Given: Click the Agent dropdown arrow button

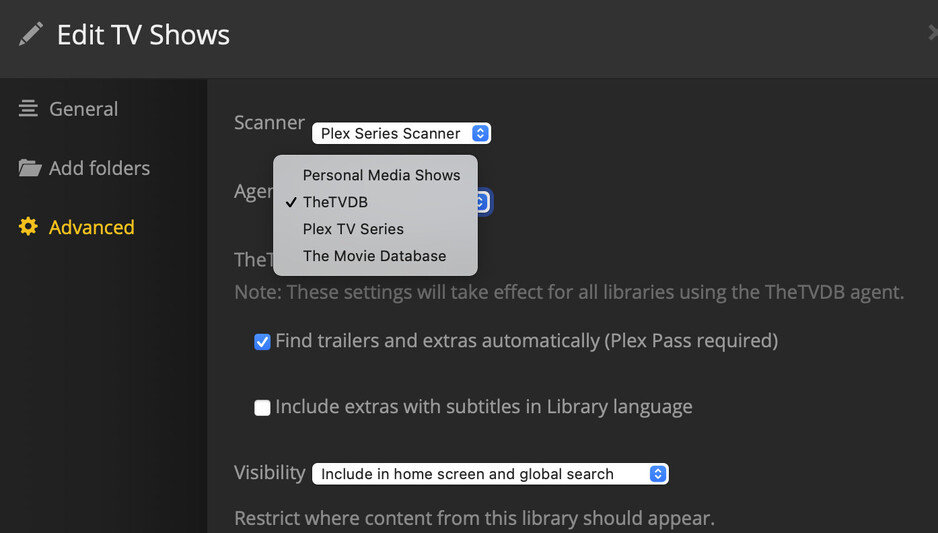Looking at the screenshot, I should click(483, 202).
